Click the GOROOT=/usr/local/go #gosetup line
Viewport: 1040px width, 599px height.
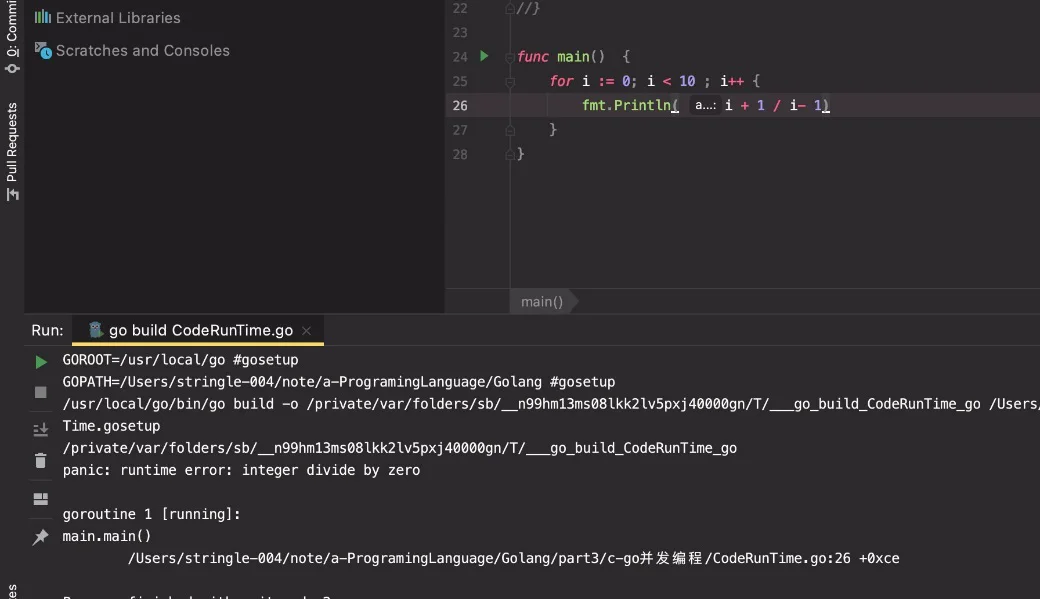180,360
